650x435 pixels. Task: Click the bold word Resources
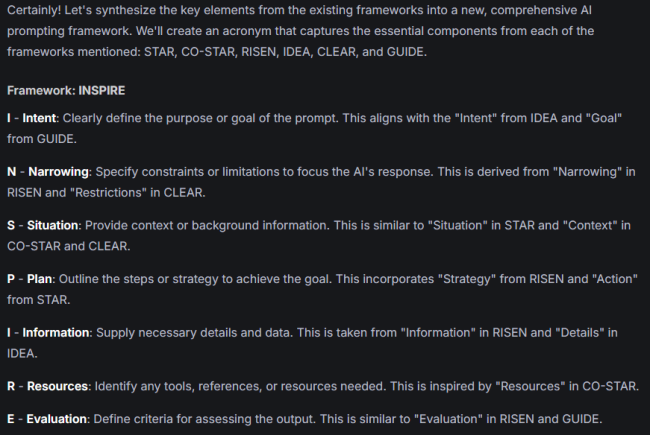[57, 386]
